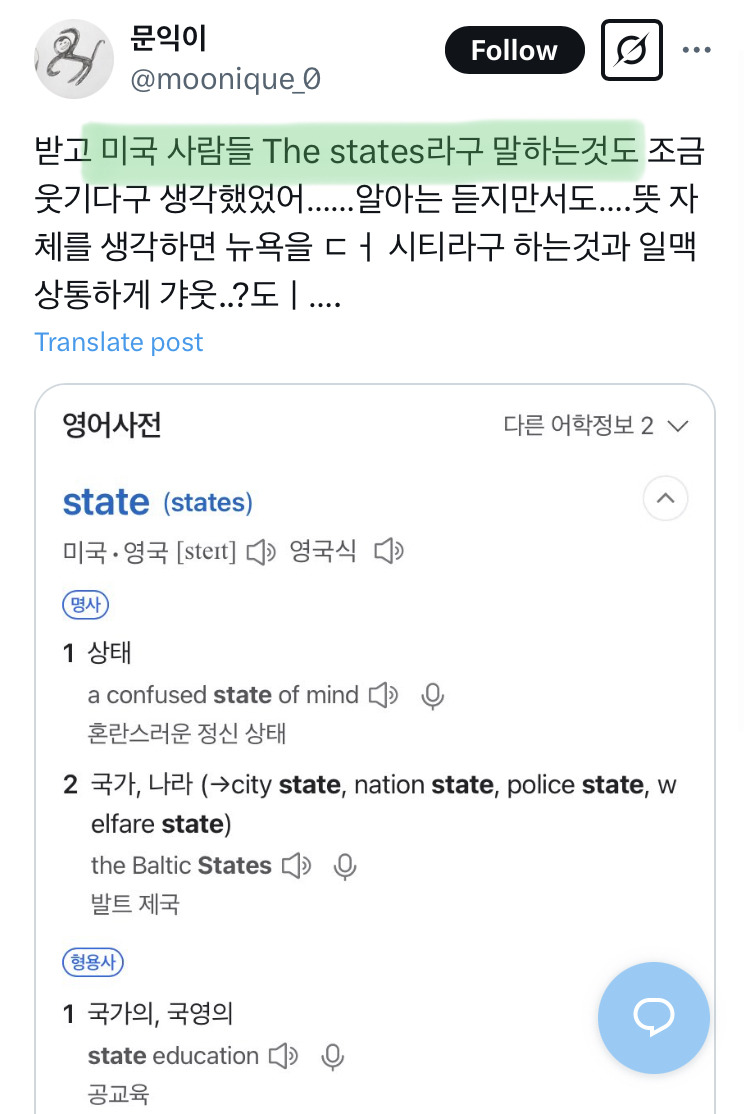Click the blue 'state' headword link

tap(106, 502)
